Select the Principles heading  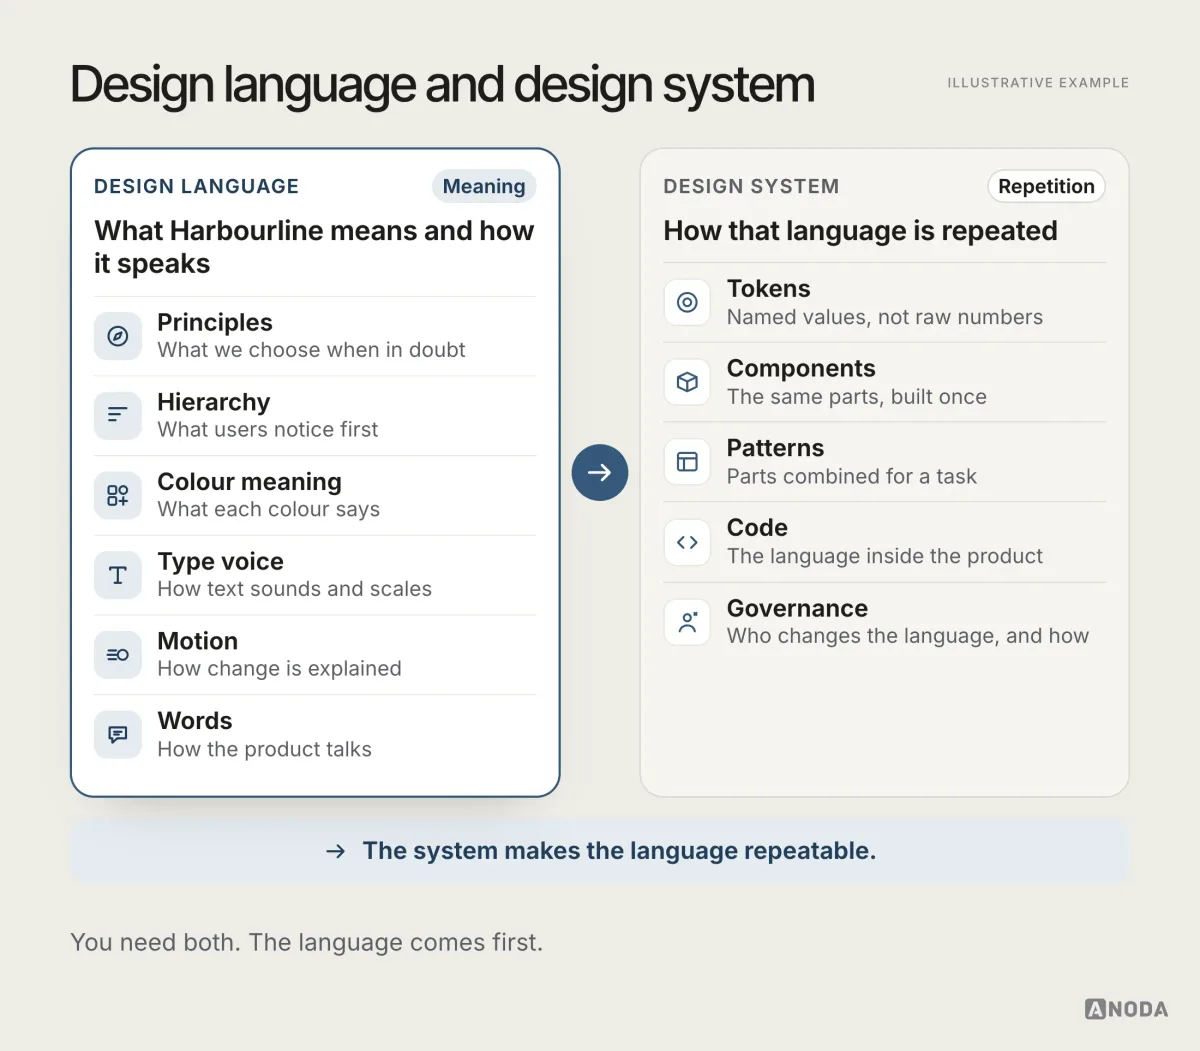point(215,322)
